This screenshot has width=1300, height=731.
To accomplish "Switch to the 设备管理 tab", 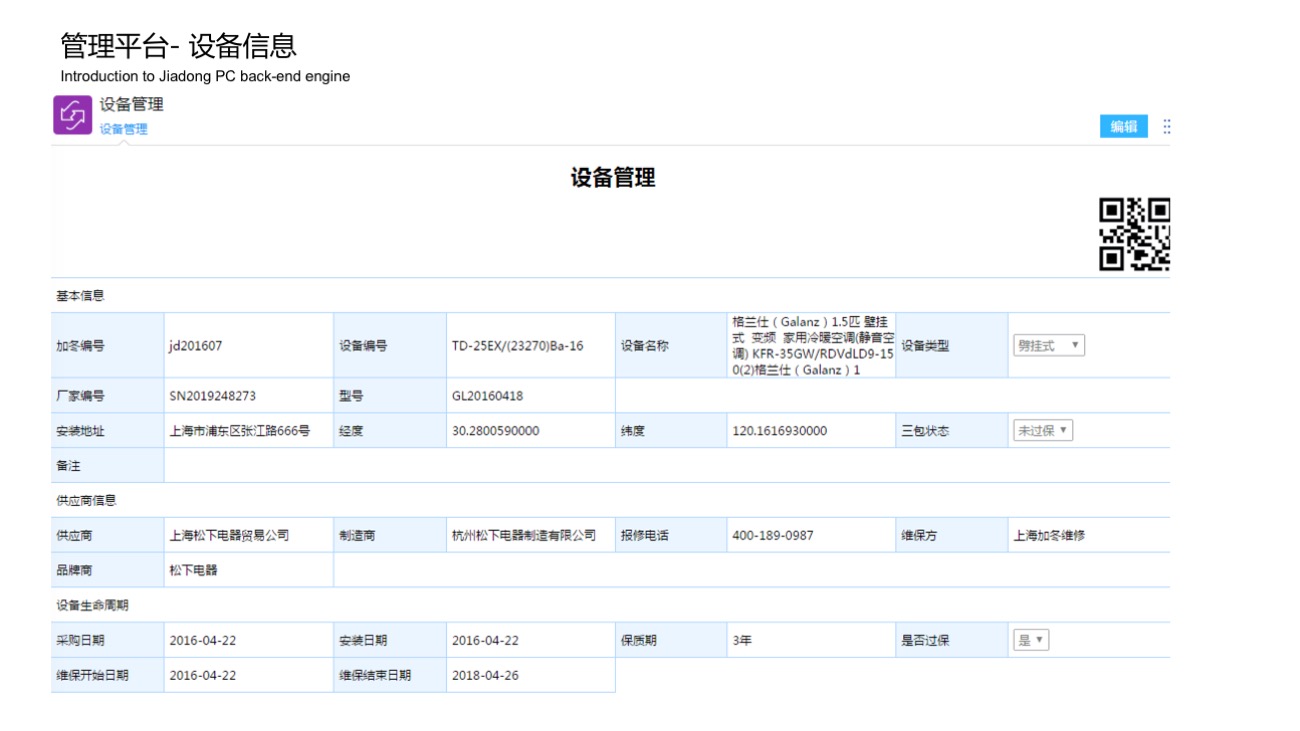I will tap(123, 129).
